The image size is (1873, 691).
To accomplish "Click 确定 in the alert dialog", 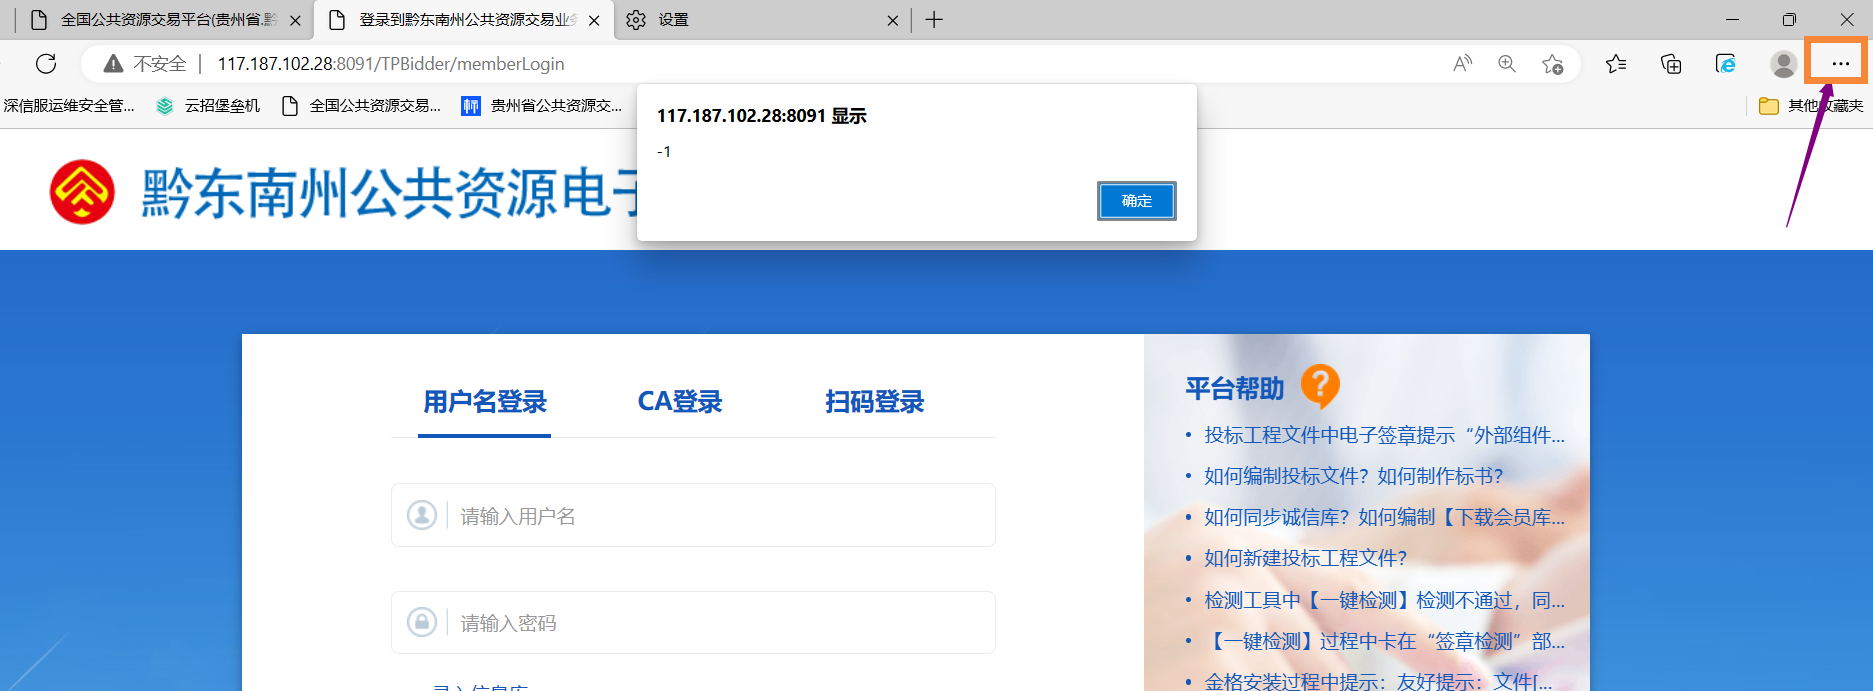I will pyautogui.click(x=1136, y=201).
